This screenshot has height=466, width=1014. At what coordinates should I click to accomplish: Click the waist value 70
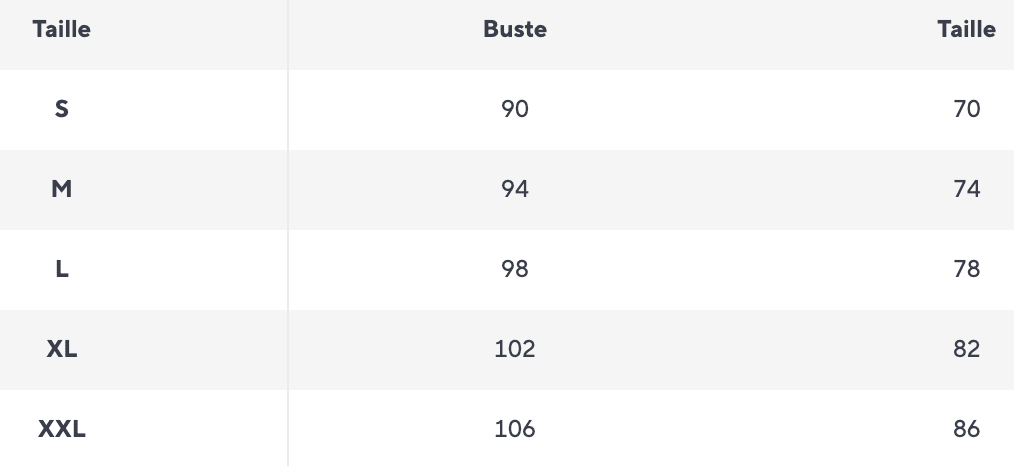pyautogui.click(x=966, y=109)
